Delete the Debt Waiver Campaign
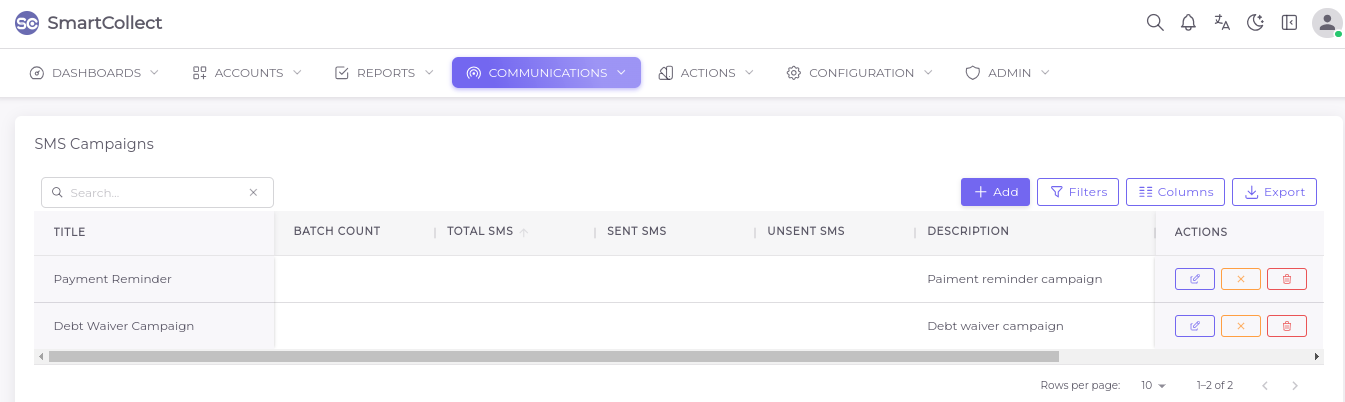 coord(1287,326)
